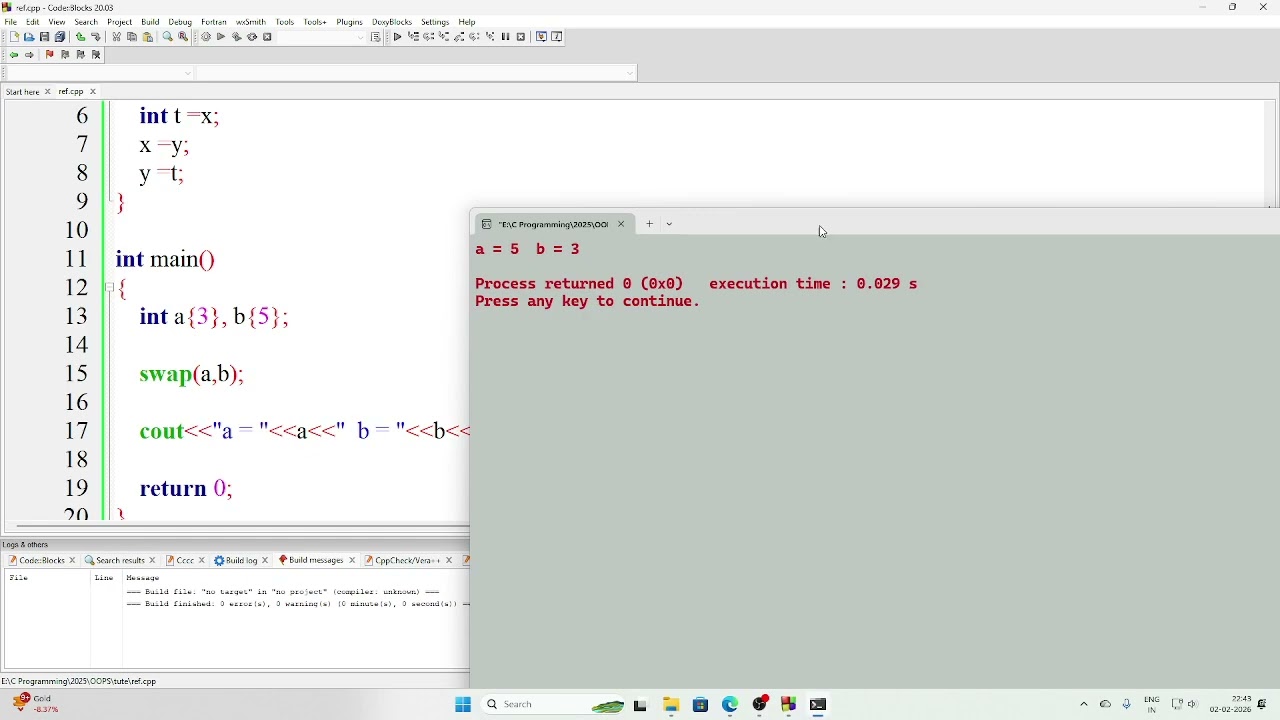Open the console tab list dropdown
1280x720 pixels.
pos(671,225)
